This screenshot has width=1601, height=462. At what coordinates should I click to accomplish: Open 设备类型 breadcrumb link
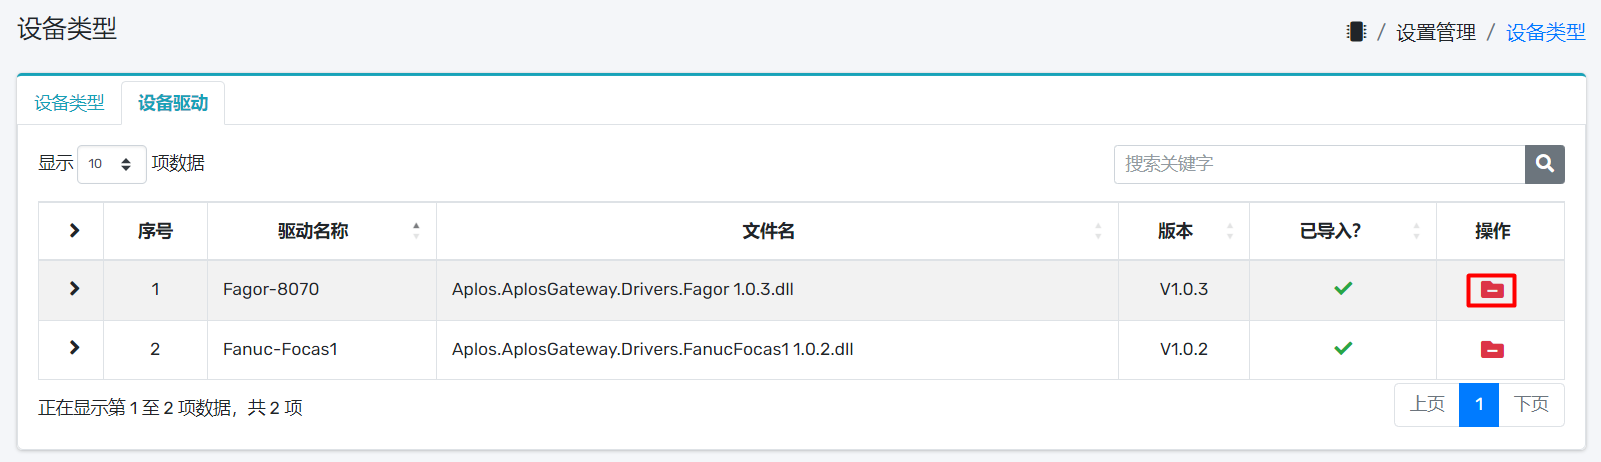pos(1545,33)
